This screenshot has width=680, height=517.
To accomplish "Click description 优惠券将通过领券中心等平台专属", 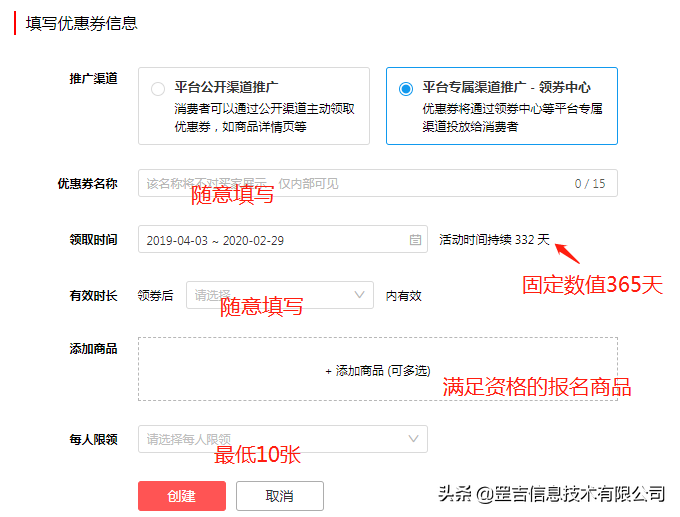I will pyautogui.click(x=513, y=108).
